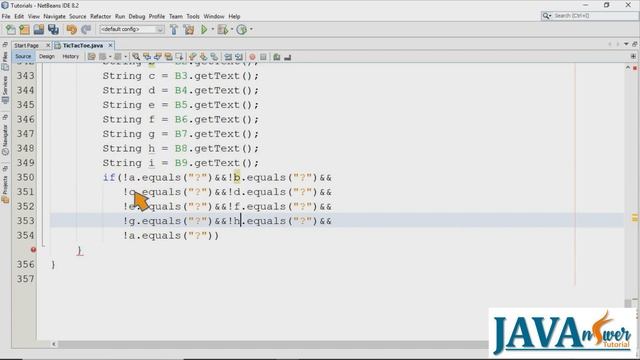
Task: Open the Navigator side panel tab
Action: coord(5,139)
